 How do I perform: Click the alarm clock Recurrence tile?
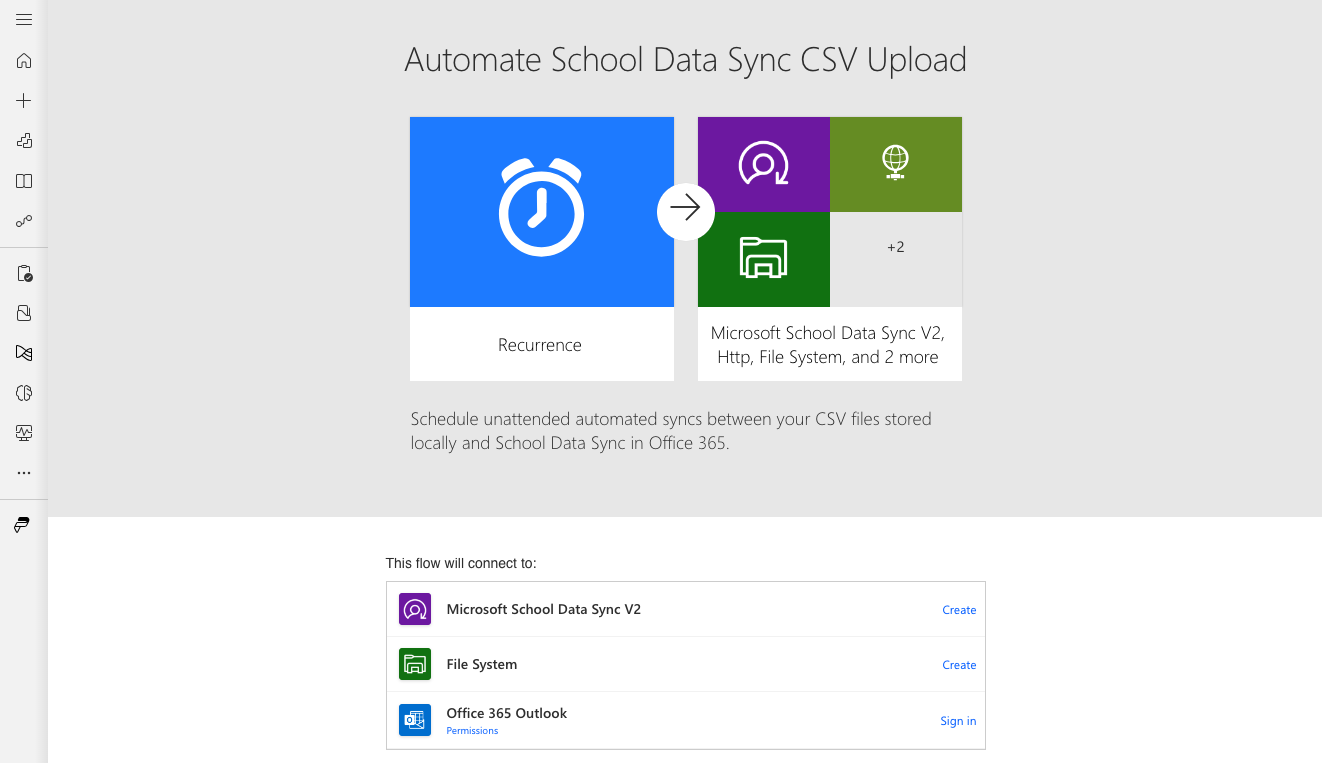(x=542, y=212)
